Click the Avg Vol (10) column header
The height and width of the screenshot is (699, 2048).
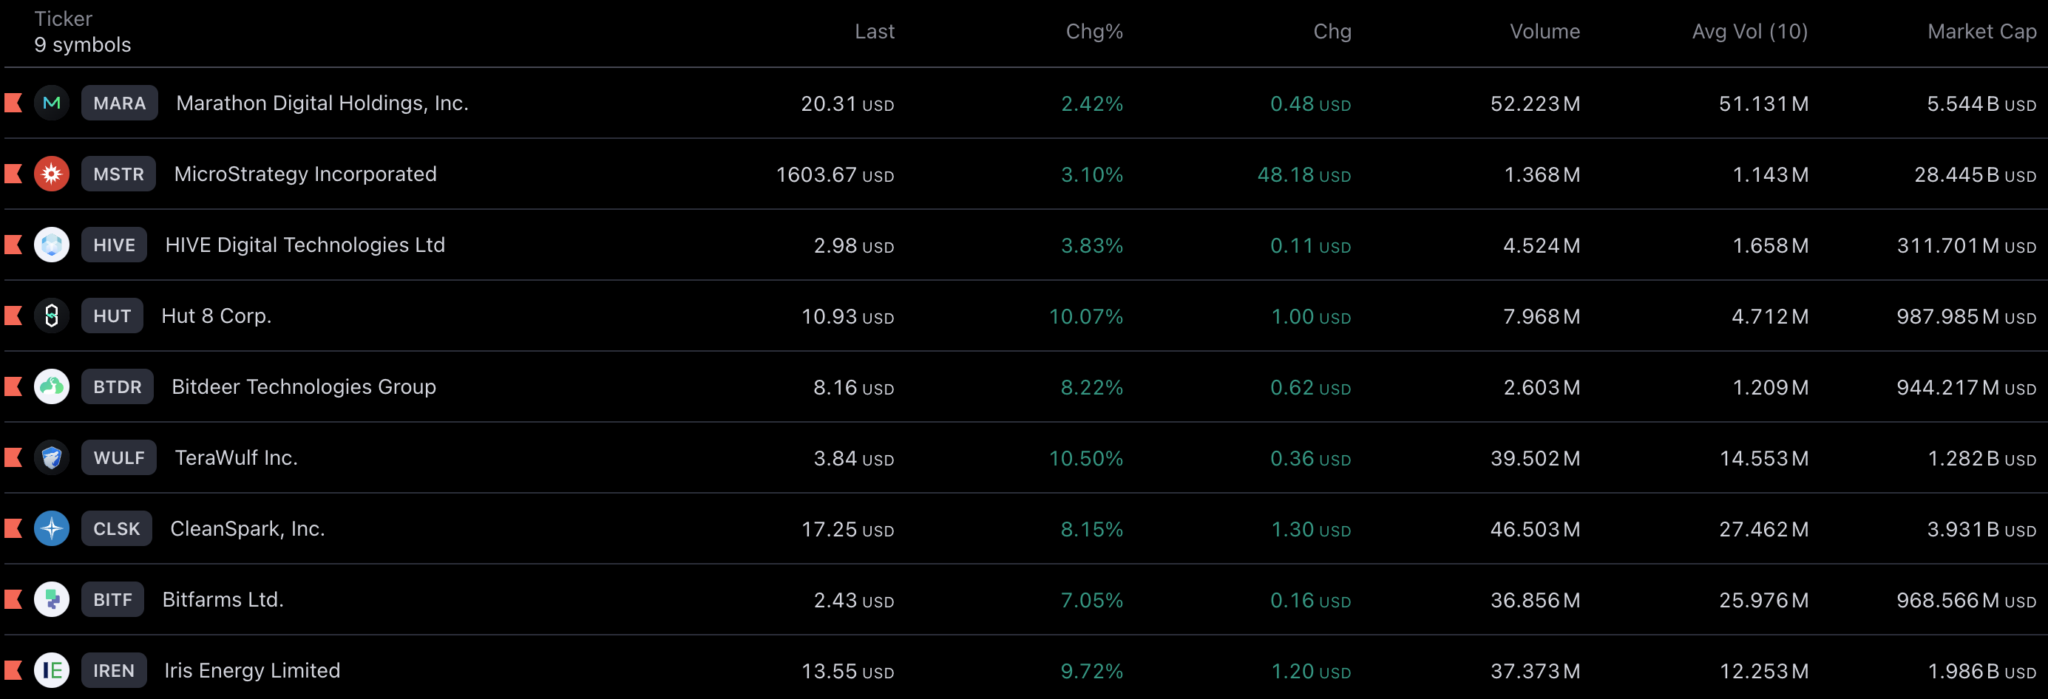click(x=1749, y=32)
